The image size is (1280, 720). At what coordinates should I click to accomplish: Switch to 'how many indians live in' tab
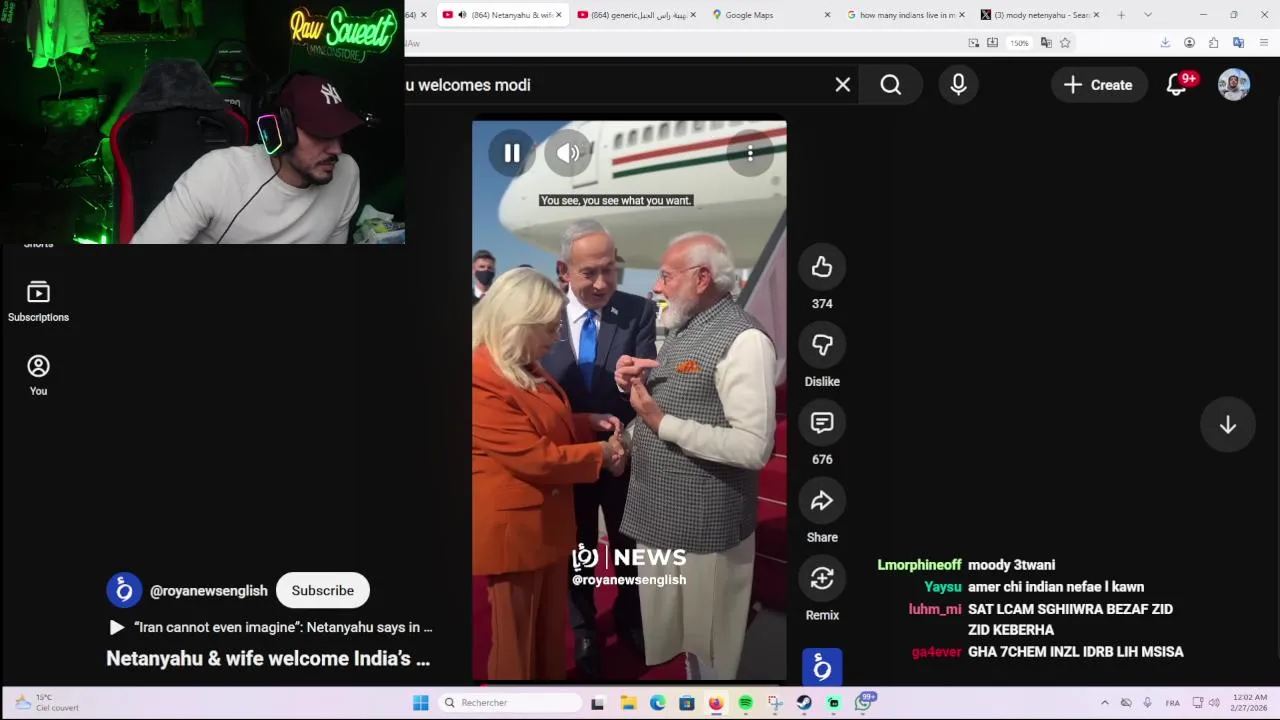905,15
